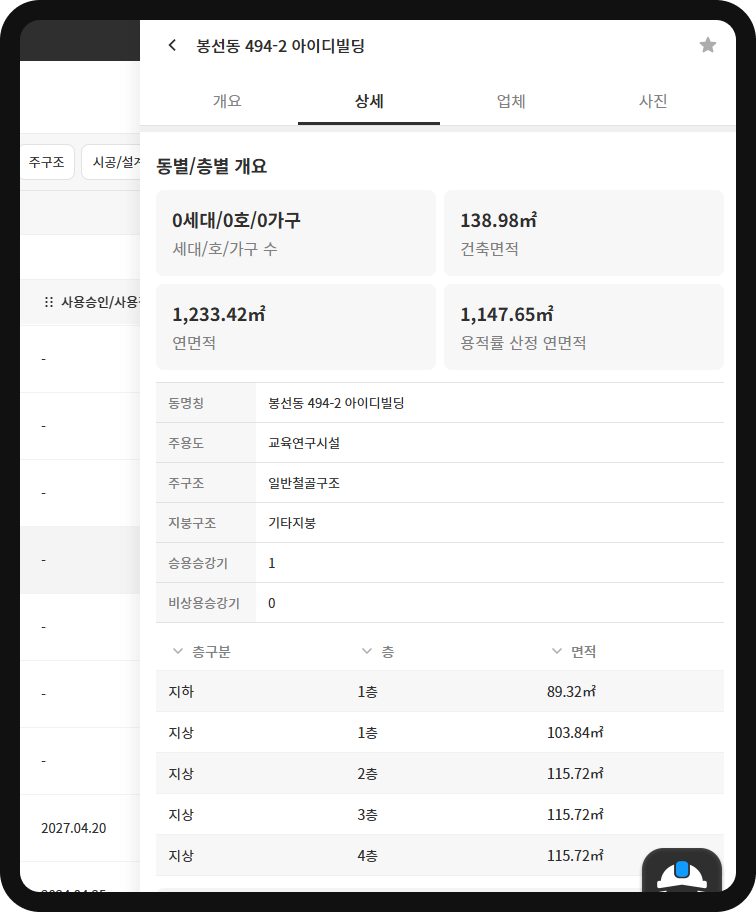Click the 시공/설계 filter chip
This screenshot has height=912, width=756.
(x=111, y=162)
